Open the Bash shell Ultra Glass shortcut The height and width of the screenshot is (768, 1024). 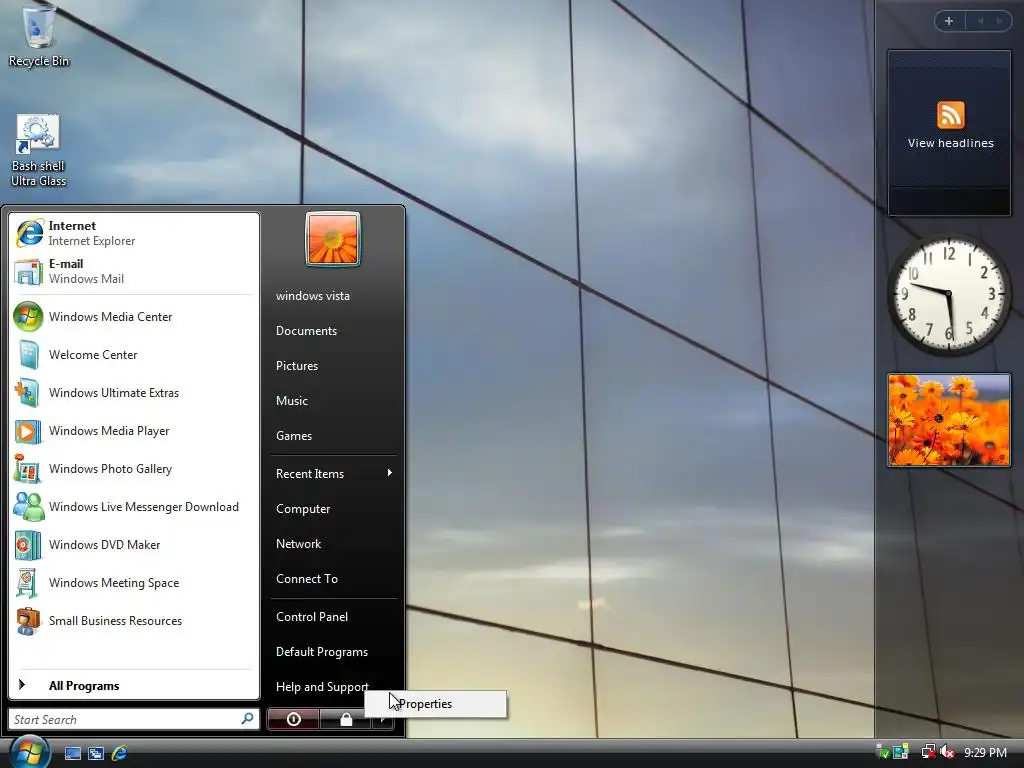[x=38, y=151]
